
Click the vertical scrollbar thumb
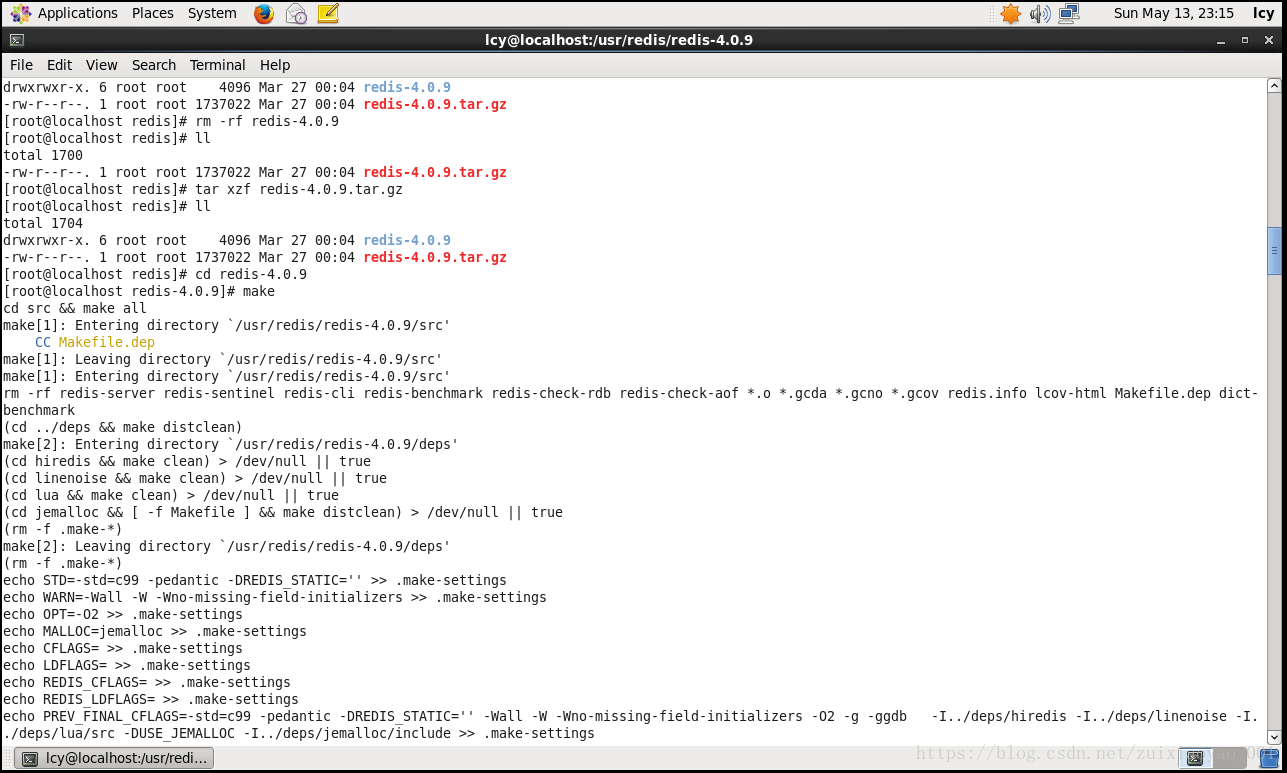click(x=1274, y=251)
